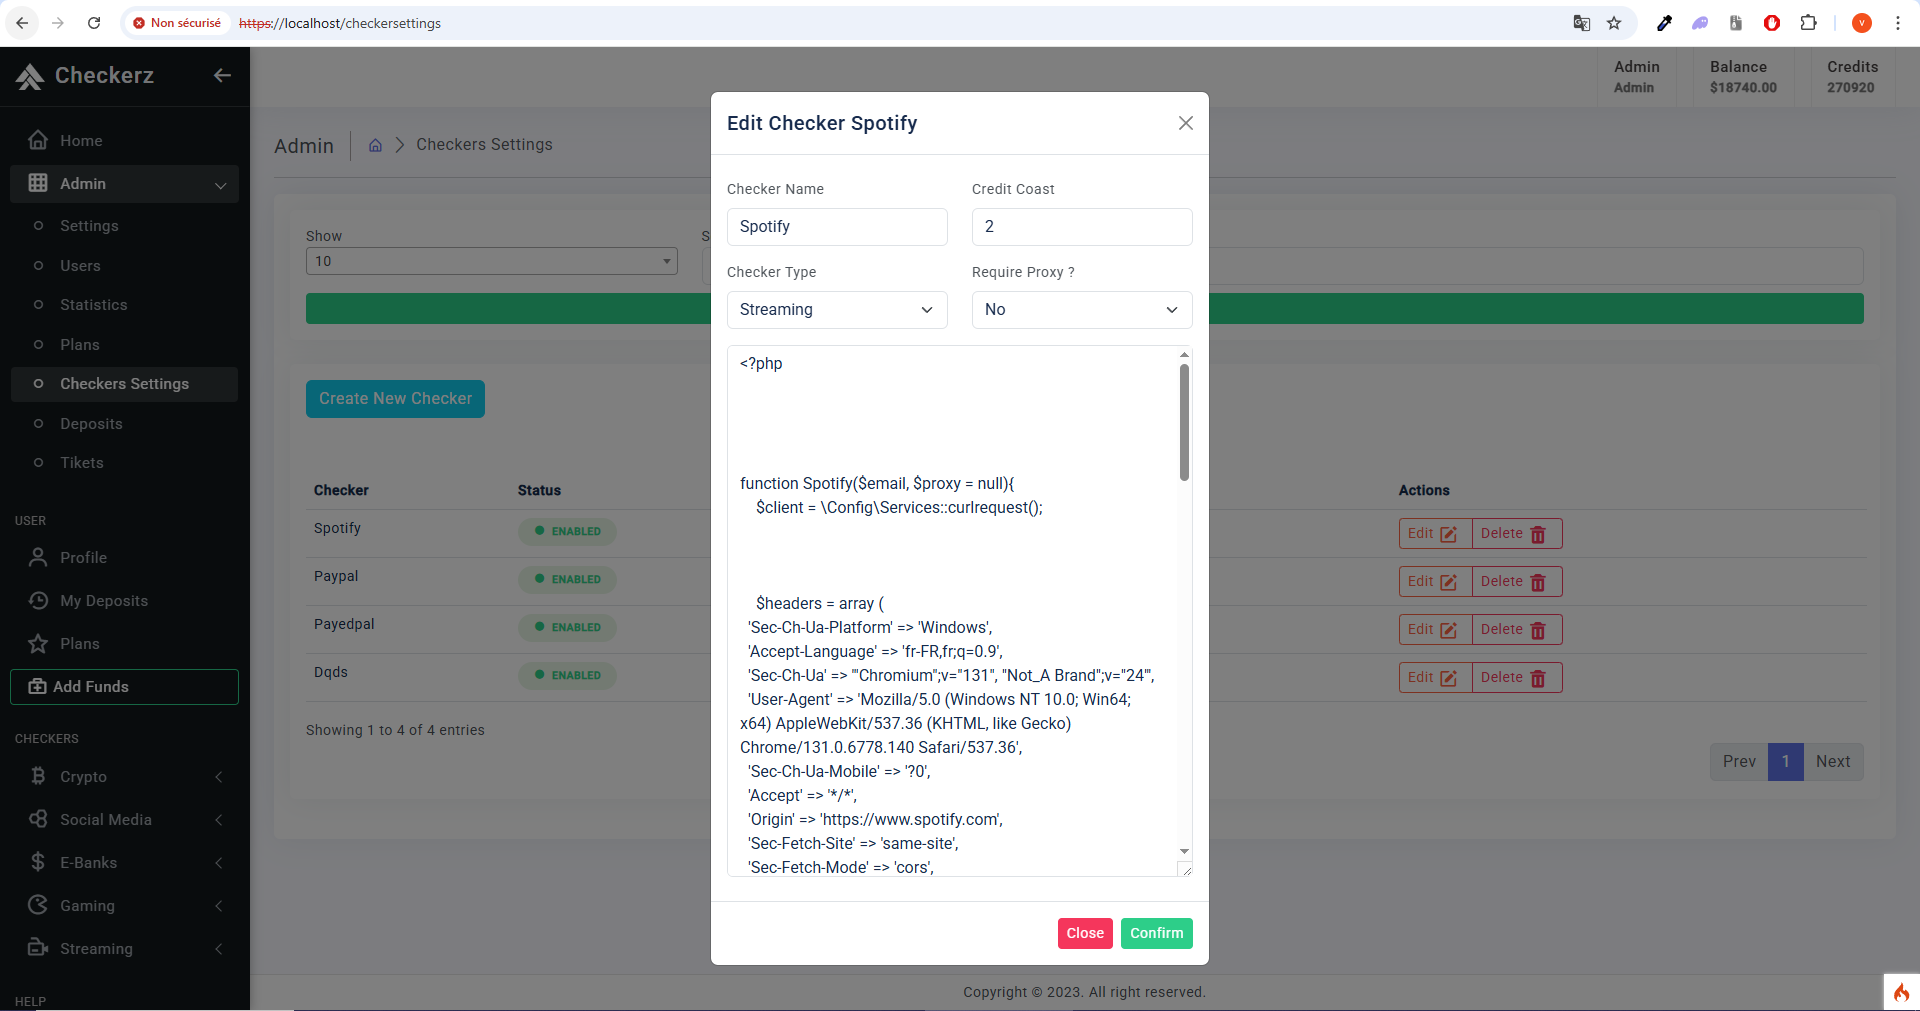The width and height of the screenshot is (1920, 1011).
Task: Click the color picker eyedropper extension
Action: [x=1664, y=23]
